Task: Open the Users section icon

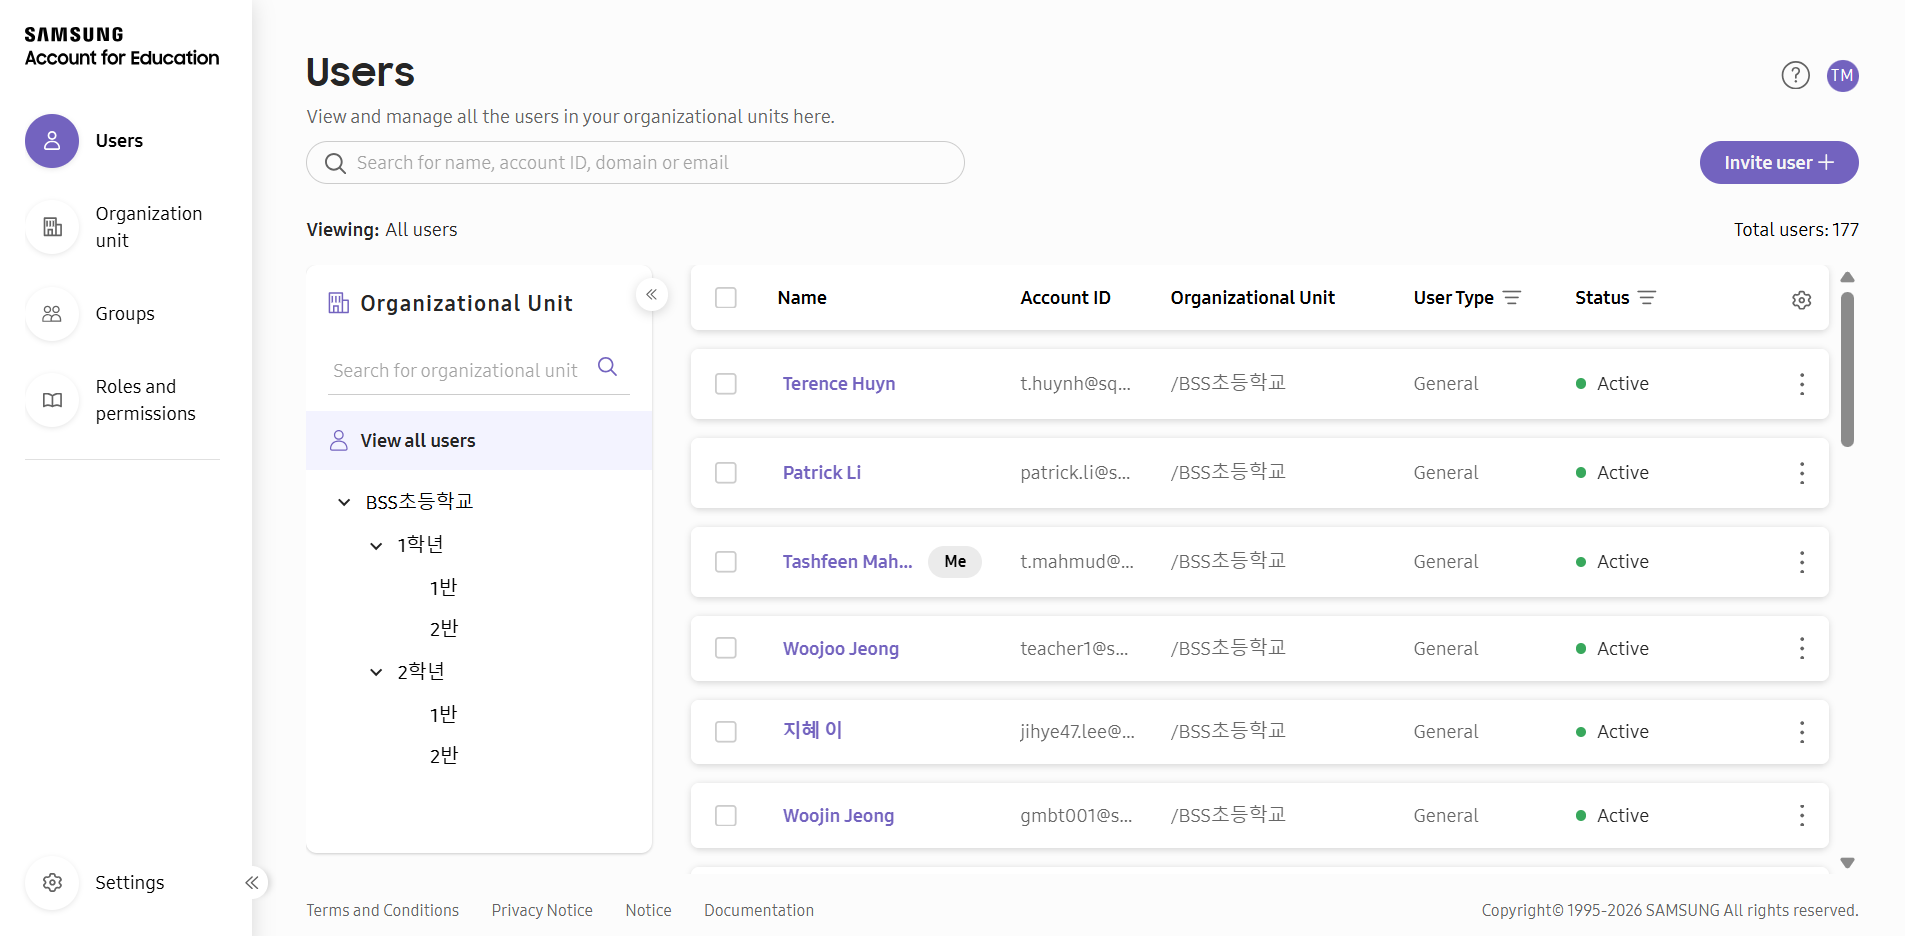Action: click(52, 141)
